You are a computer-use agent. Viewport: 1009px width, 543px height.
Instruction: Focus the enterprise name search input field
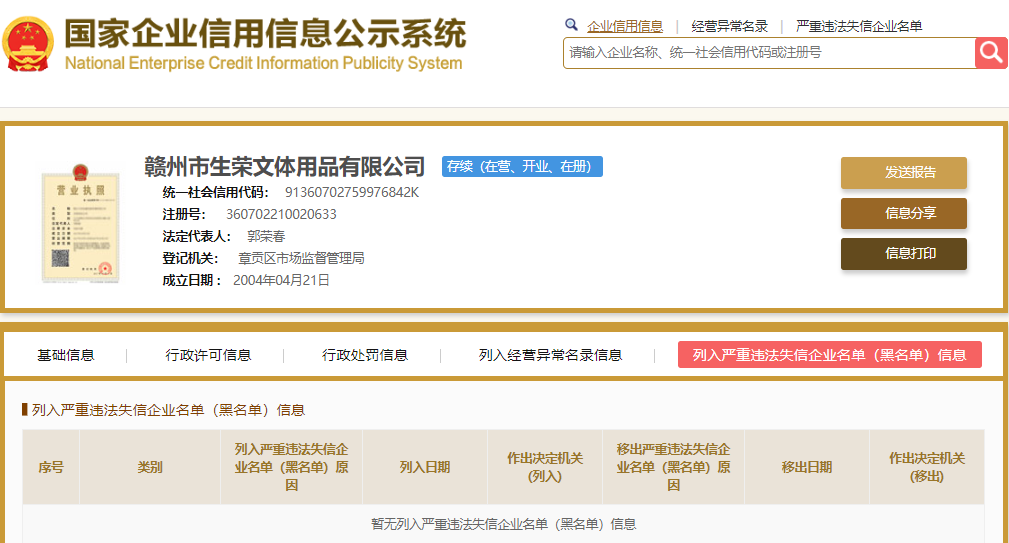(x=769, y=53)
